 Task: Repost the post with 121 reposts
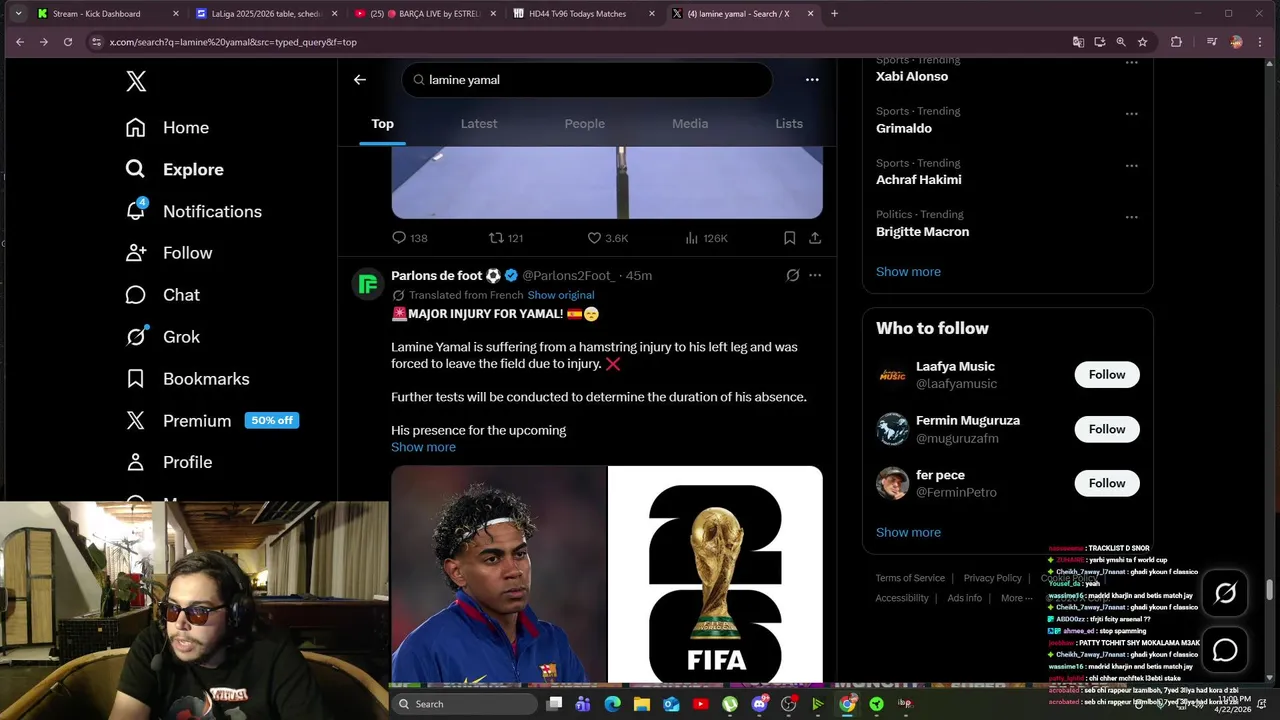click(505, 238)
